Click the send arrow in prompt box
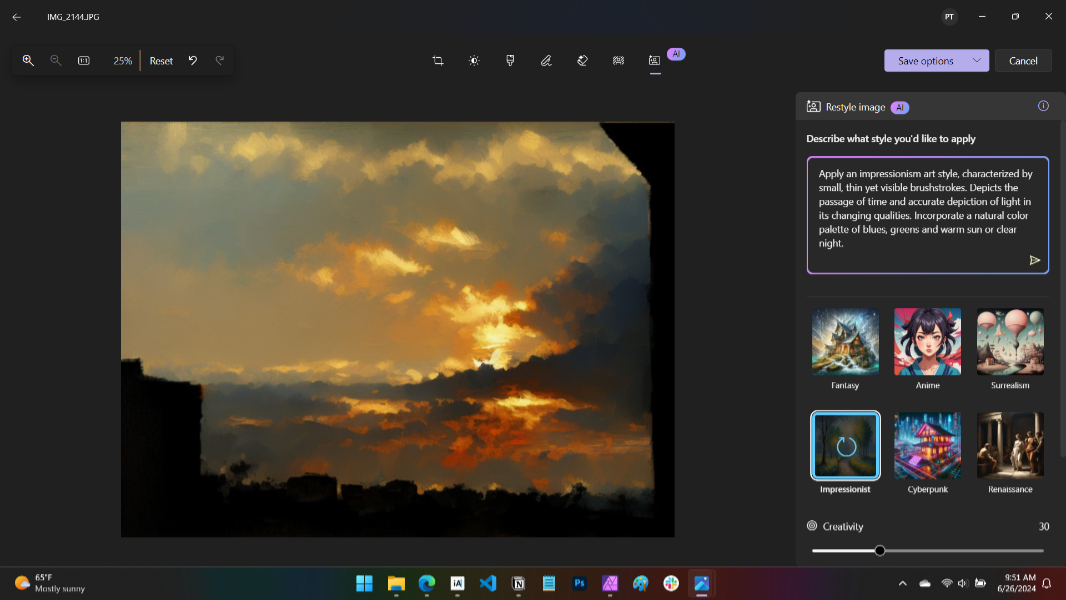1066x600 pixels. click(x=1034, y=260)
